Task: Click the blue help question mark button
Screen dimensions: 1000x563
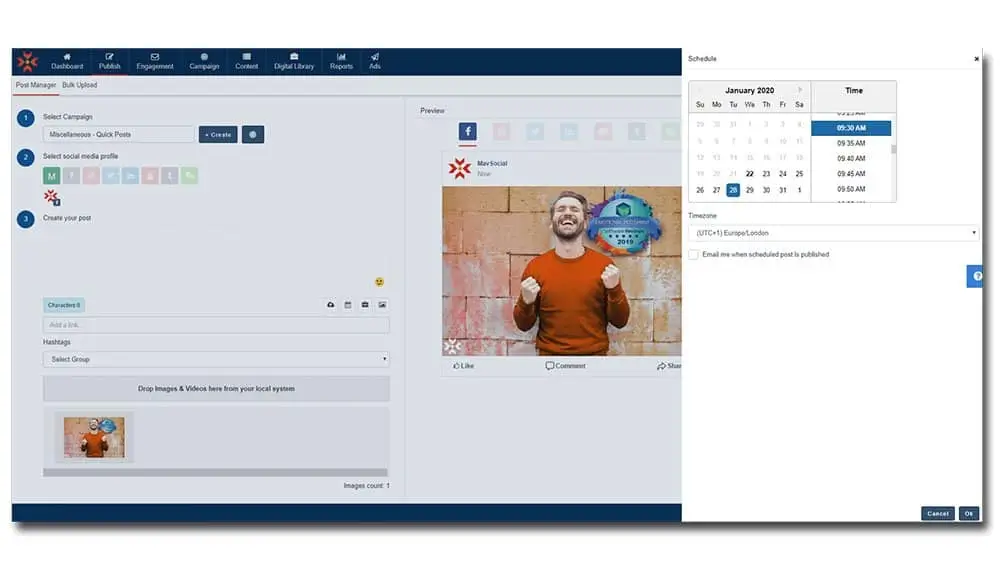Action: pos(975,276)
